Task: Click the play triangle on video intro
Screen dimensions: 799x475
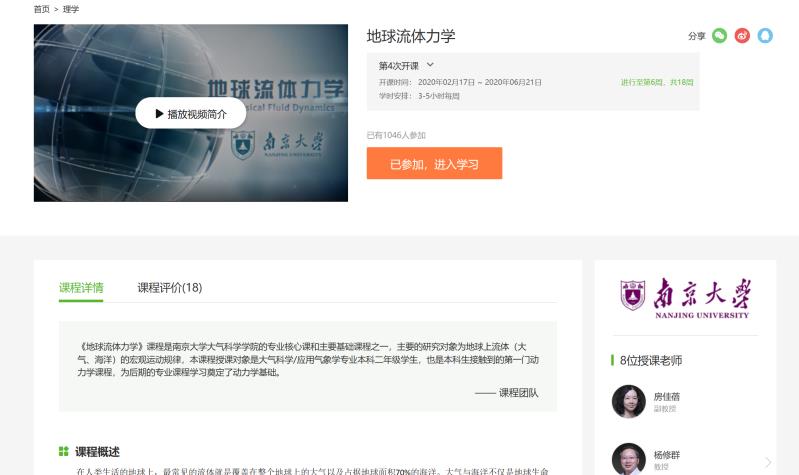Action: coord(160,114)
